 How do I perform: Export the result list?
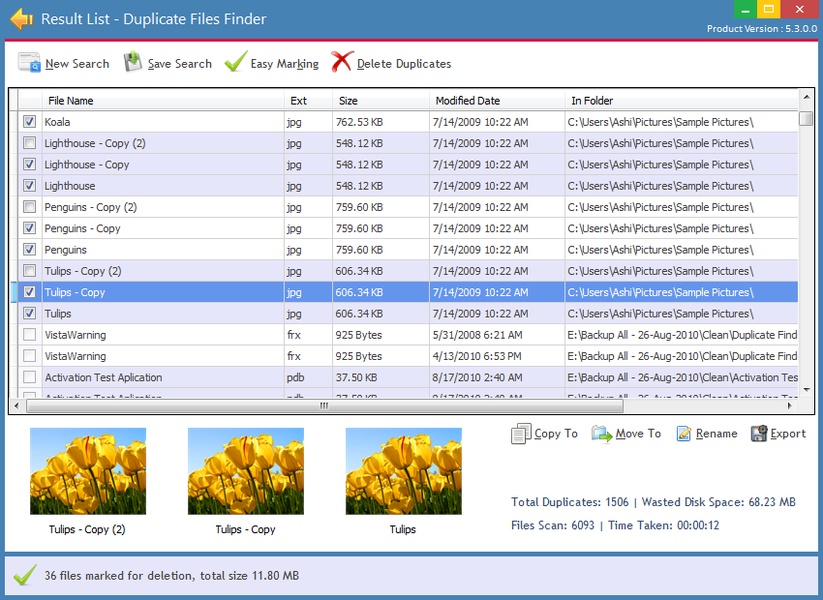tap(759, 434)
